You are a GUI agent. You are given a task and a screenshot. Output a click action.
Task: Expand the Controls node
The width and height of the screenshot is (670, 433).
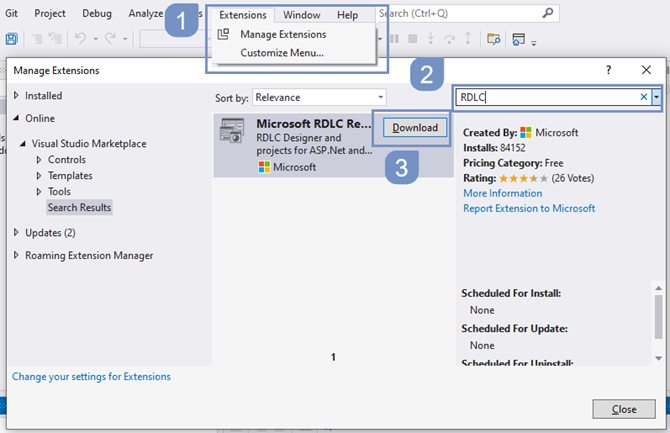click(x=39, y=159)
